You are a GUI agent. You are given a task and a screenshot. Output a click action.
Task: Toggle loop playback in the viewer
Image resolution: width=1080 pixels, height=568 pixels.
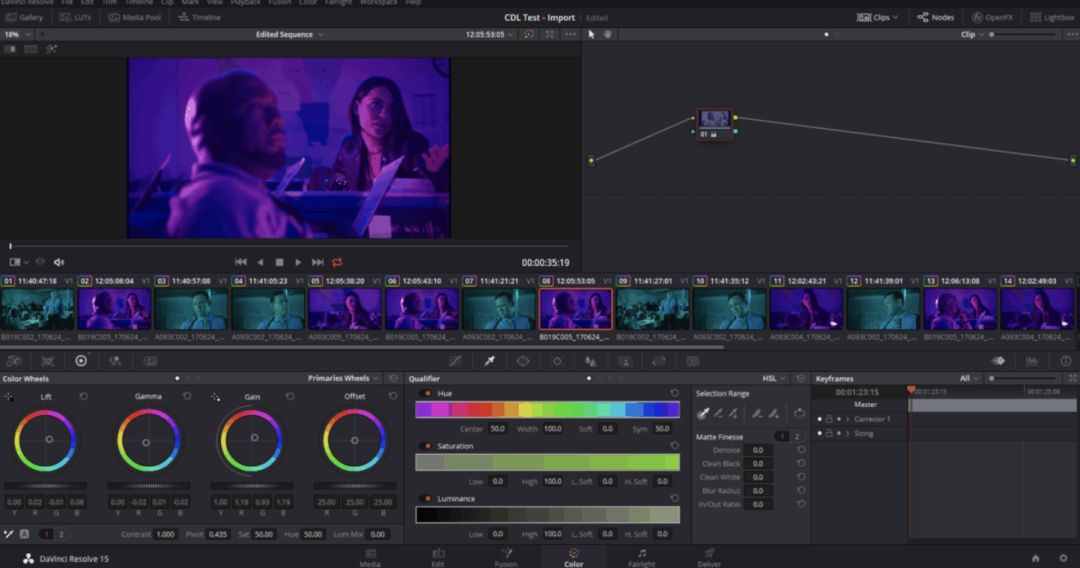(x=338, y=262)
